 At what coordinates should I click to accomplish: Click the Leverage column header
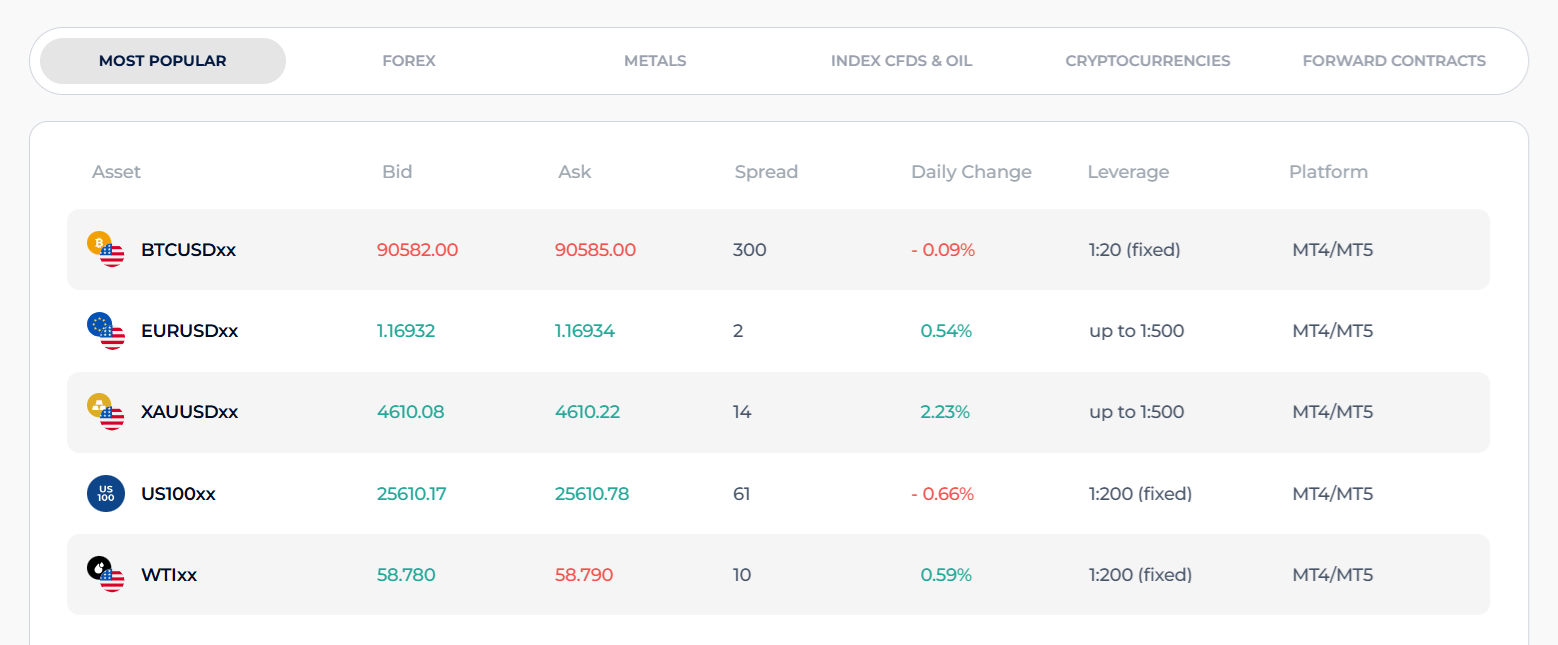[1128, 172]
